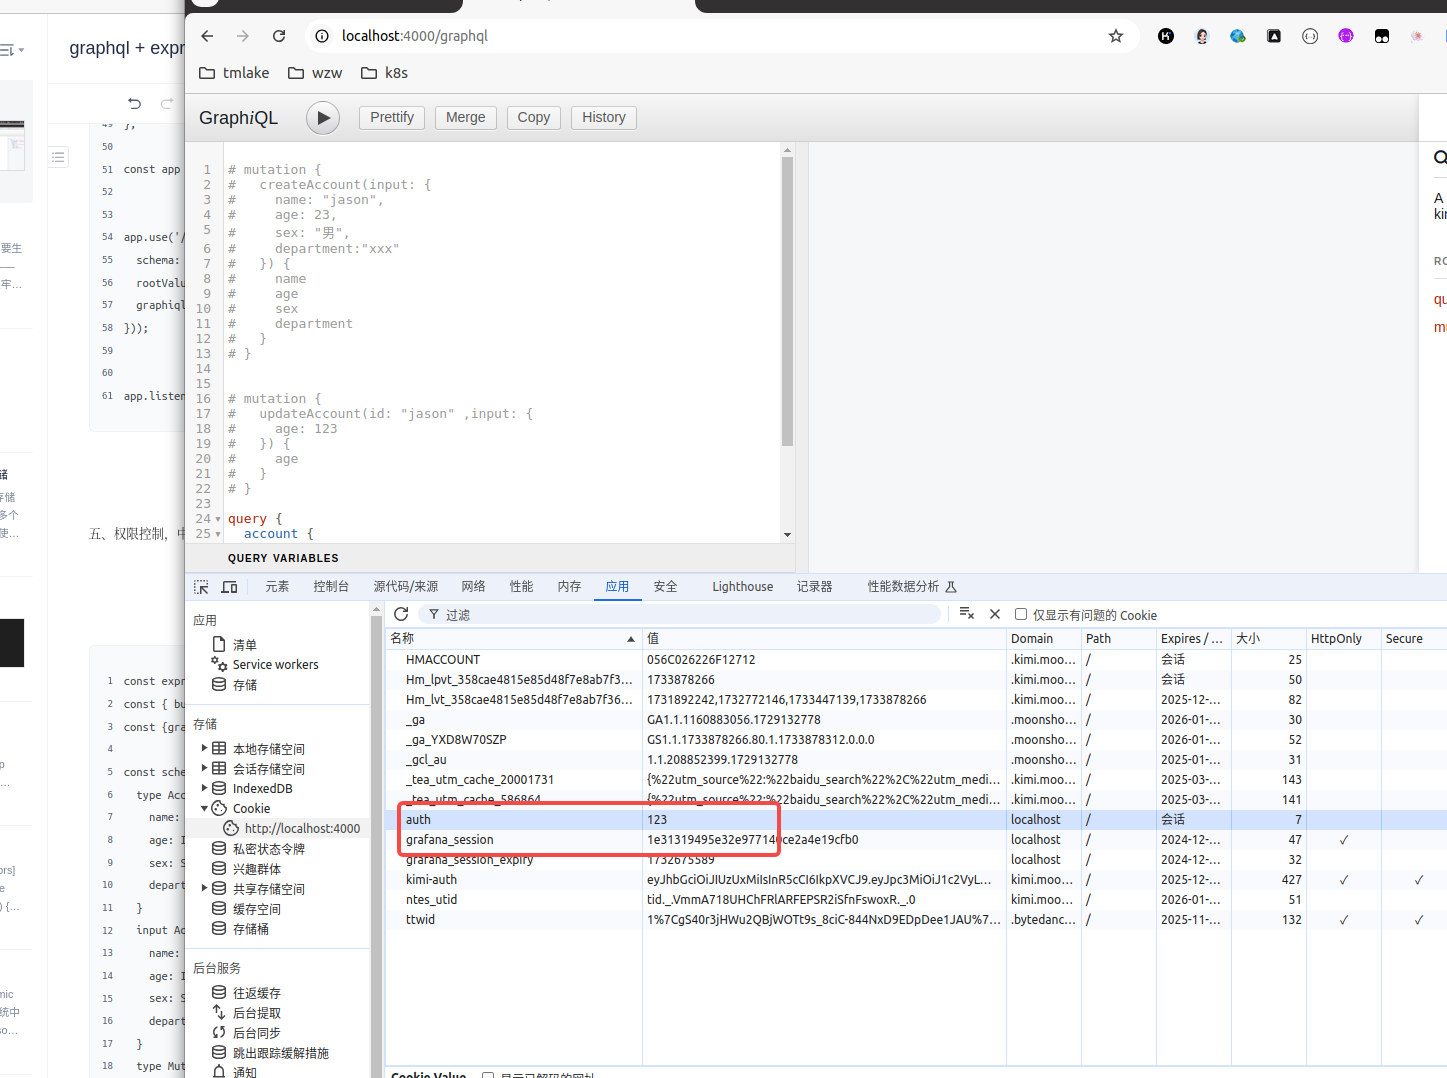
Task: Click the Prettify button
Action: [392, 117]
